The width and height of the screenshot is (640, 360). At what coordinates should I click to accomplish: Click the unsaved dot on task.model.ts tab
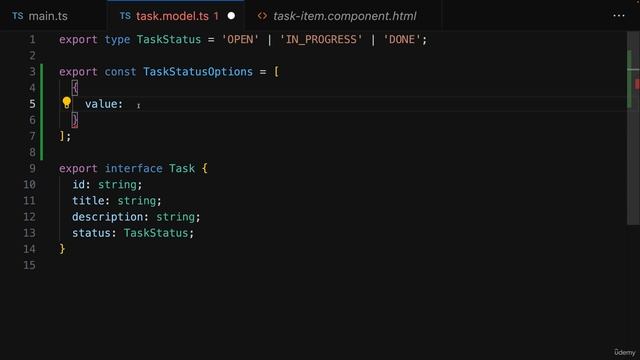point(231,16)
